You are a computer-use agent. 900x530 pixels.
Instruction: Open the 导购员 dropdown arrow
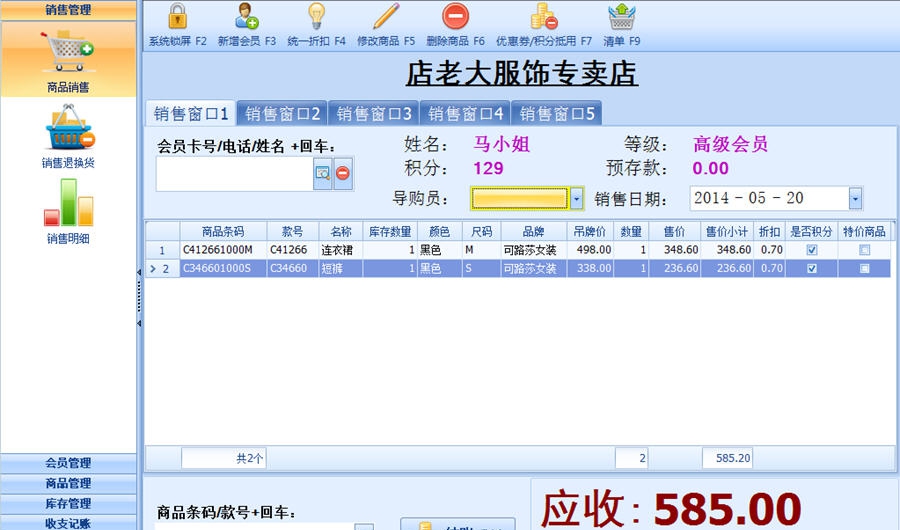tap(576, 199)
